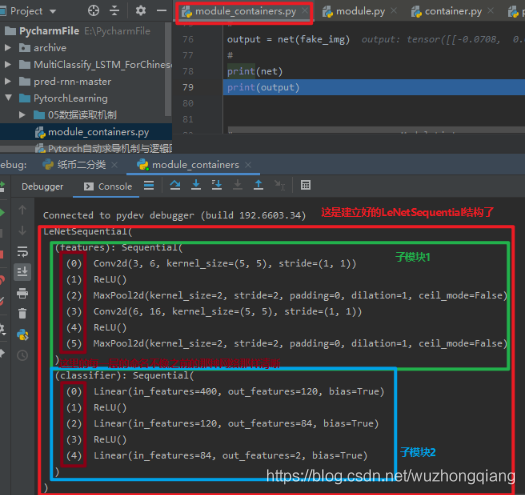Toggle soft-wrap in console sidebar
Viewport: 525px width, 495px height.
pyautogui.click(x=22, y=251)
